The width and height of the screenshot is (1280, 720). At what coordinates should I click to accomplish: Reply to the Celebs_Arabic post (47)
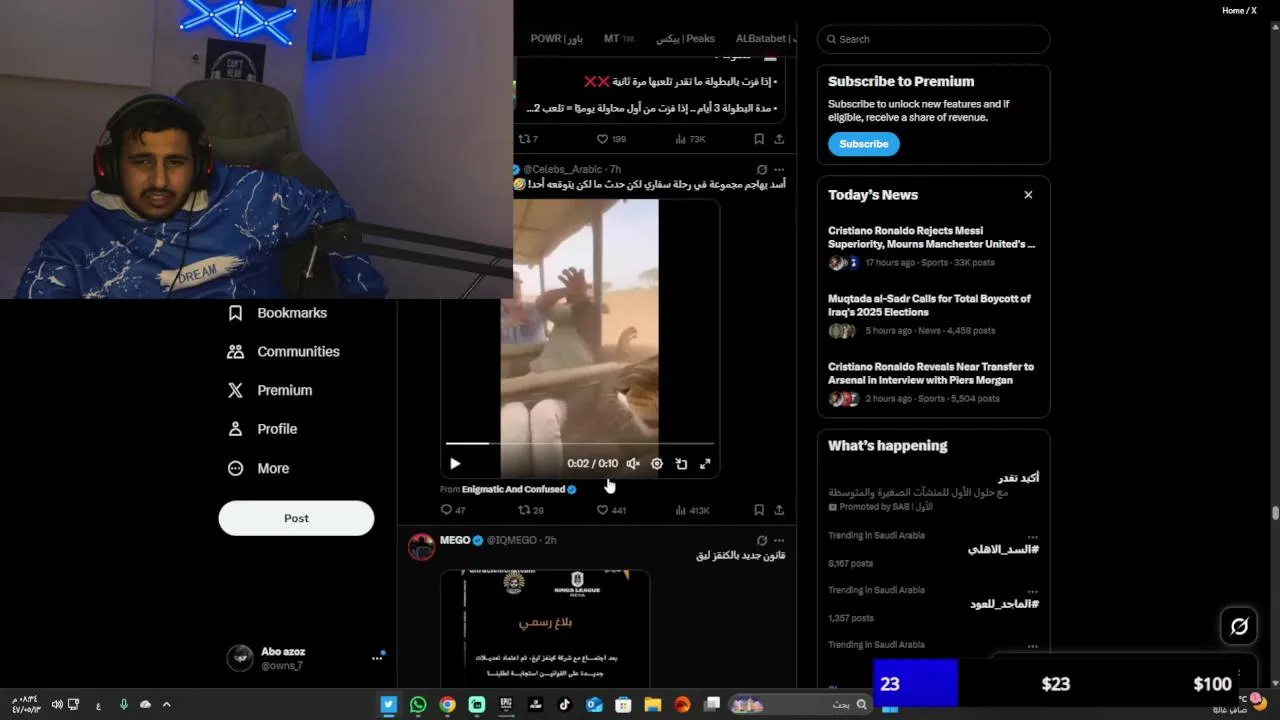coord(453,510)
